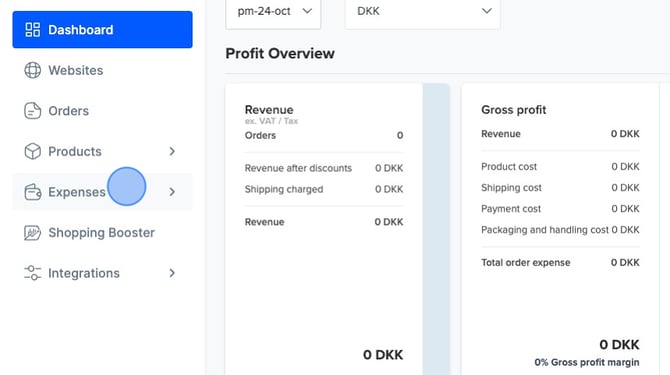Expand the Expenses submenu chevron

(x=172, y=192)
